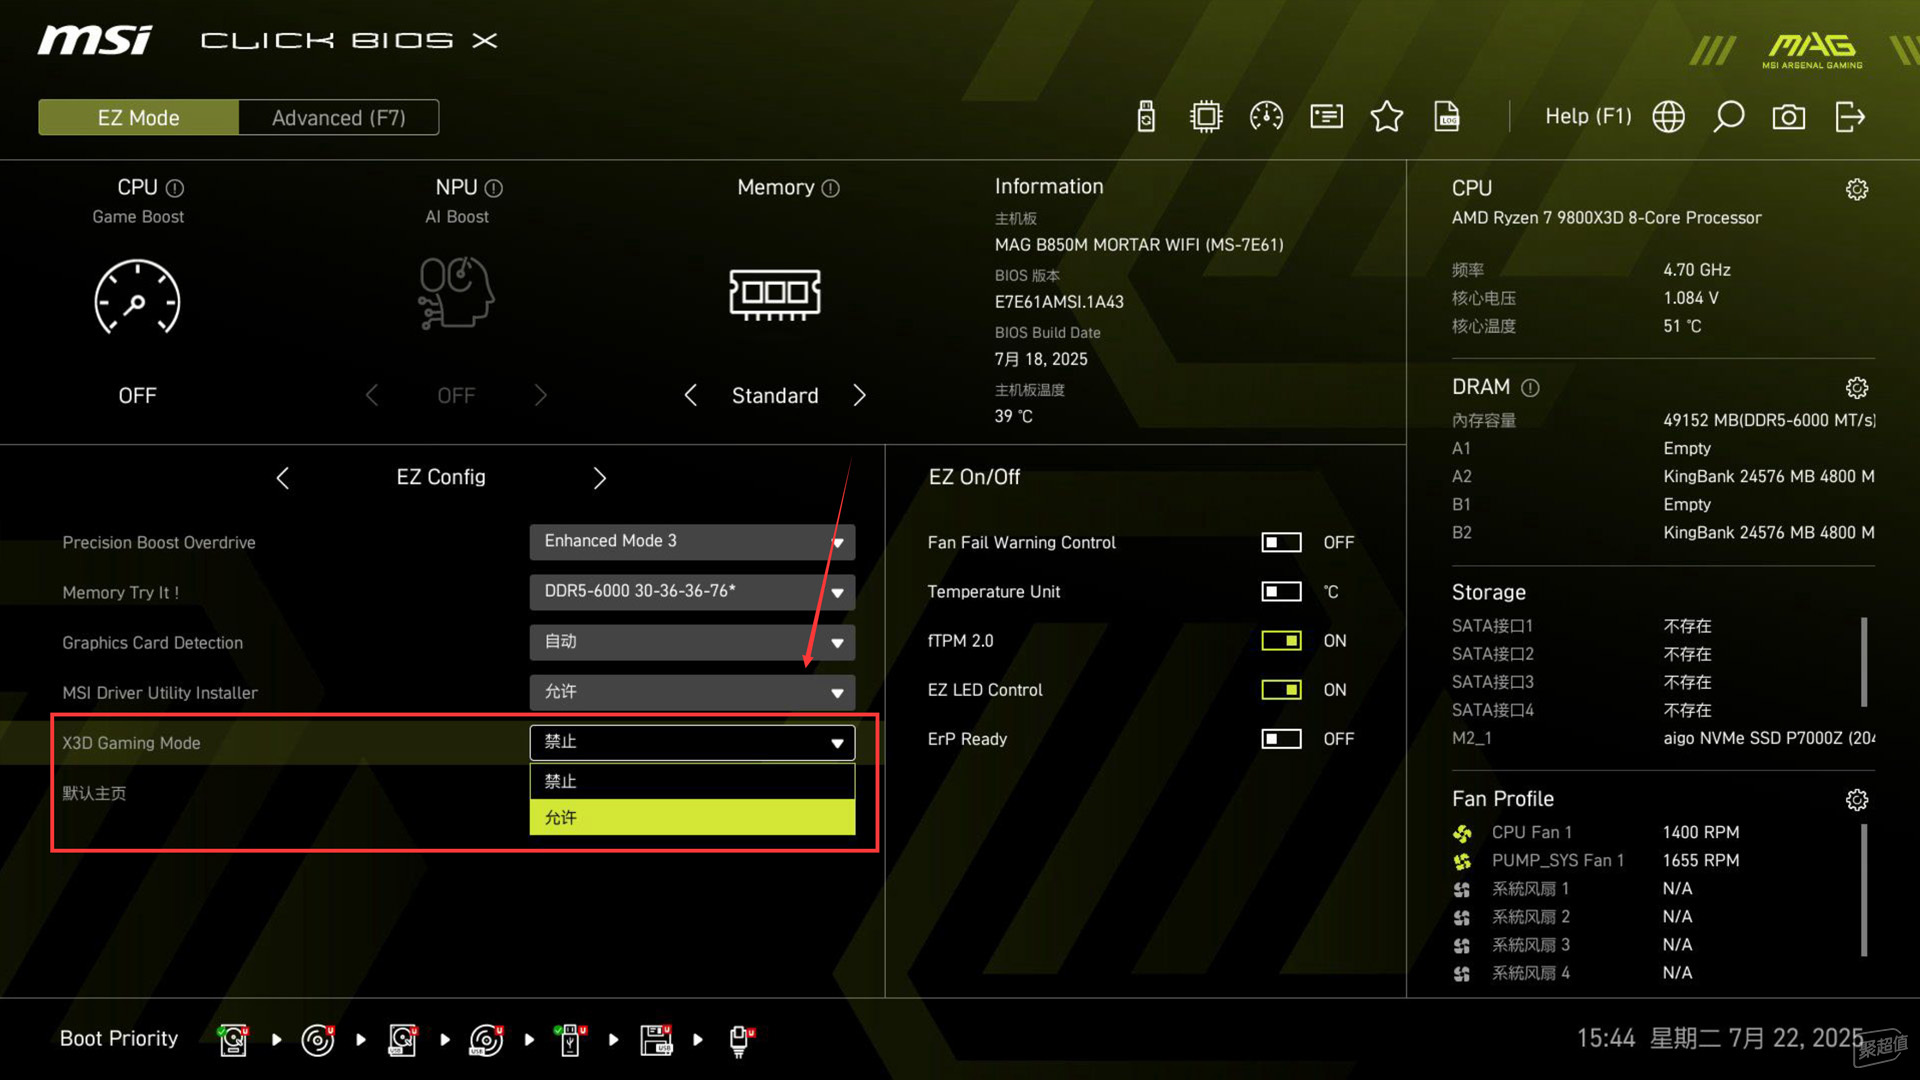Toggle EZ LED Control switch
The height and width of the screenshot is (1080, 1920).
[x=1281, y=689]
